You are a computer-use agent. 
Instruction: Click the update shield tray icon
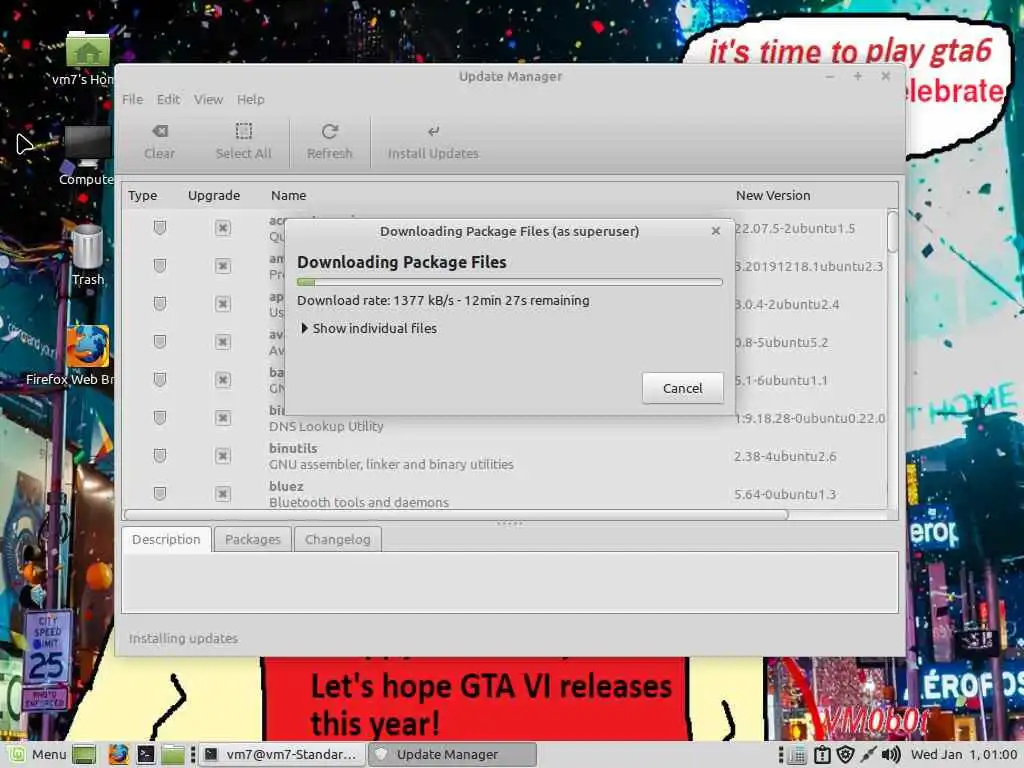[x=846, y=755]
